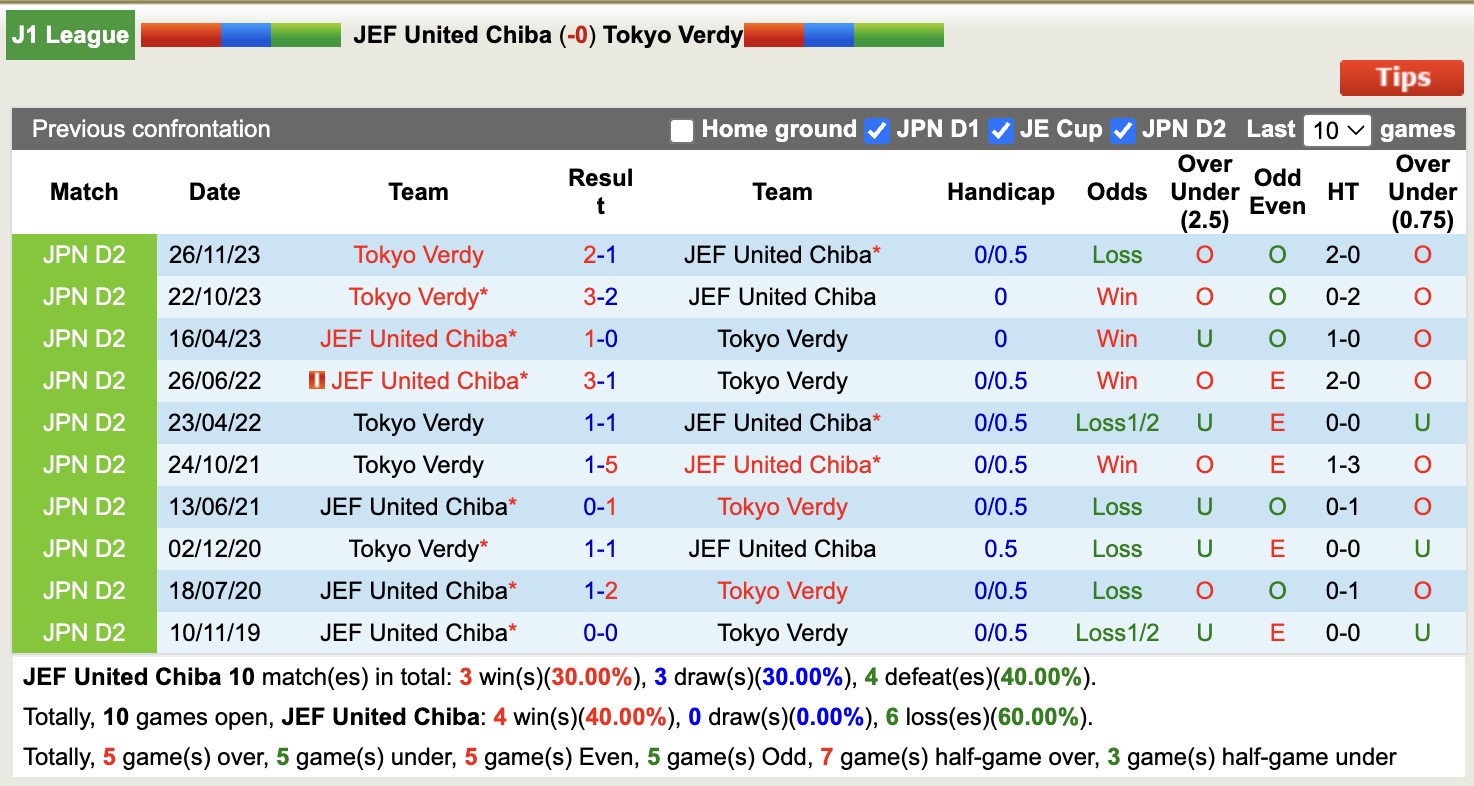1474x786 pixels.
Task: Click the Date column header
Action: [214, 191]
